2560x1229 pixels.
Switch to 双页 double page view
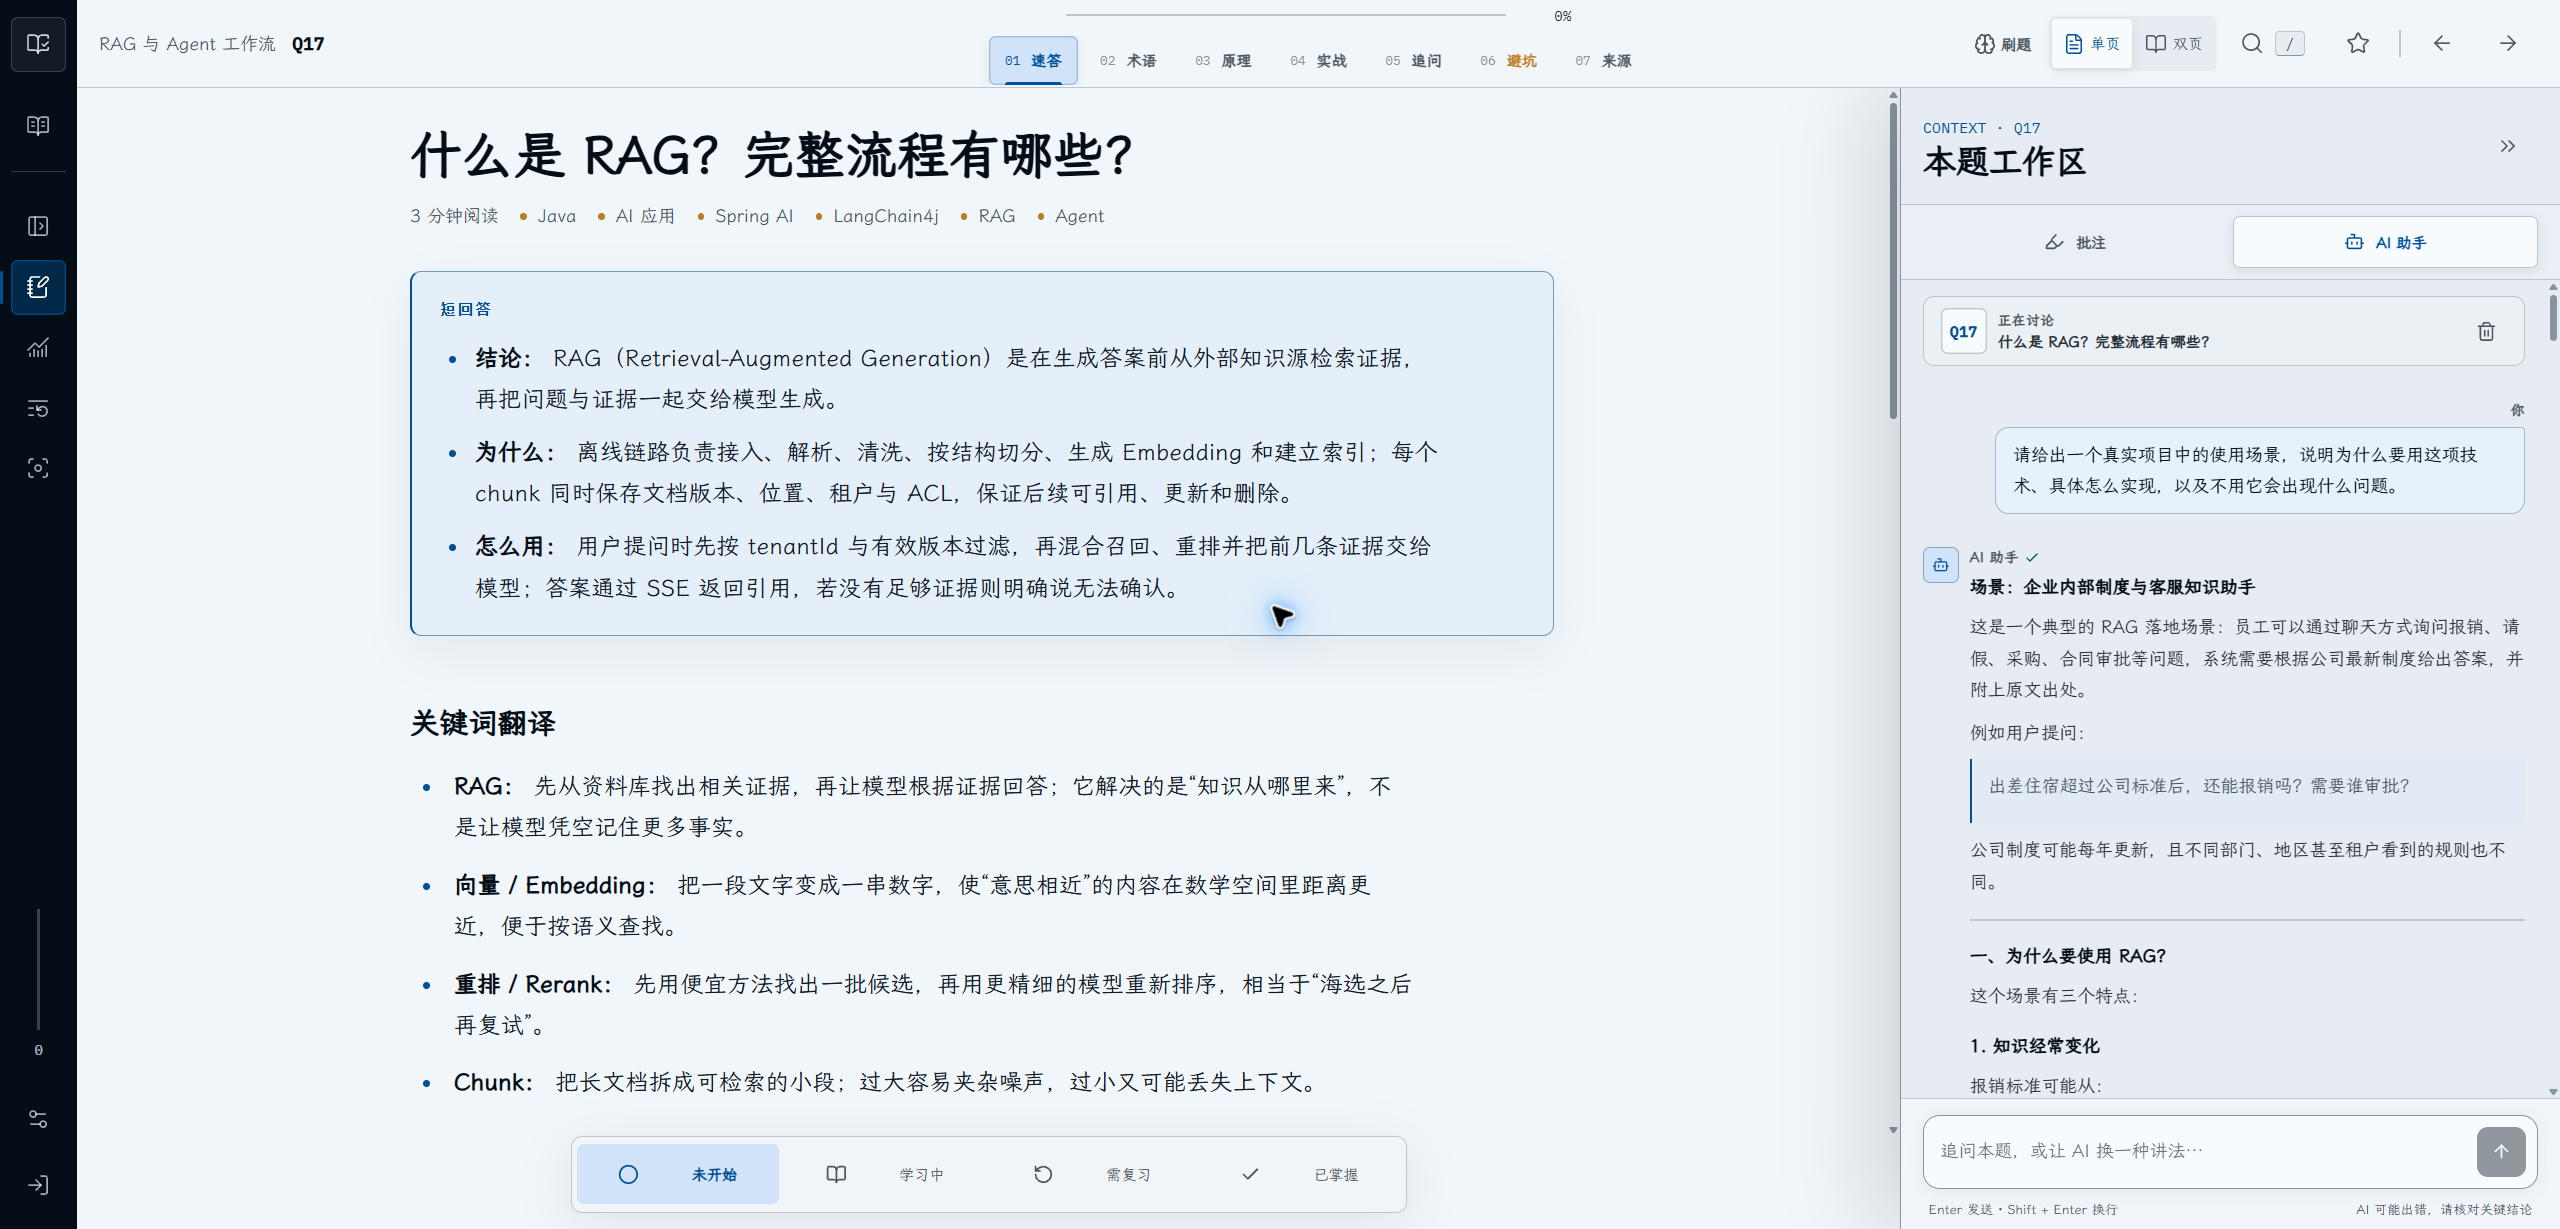(2174, 44)
